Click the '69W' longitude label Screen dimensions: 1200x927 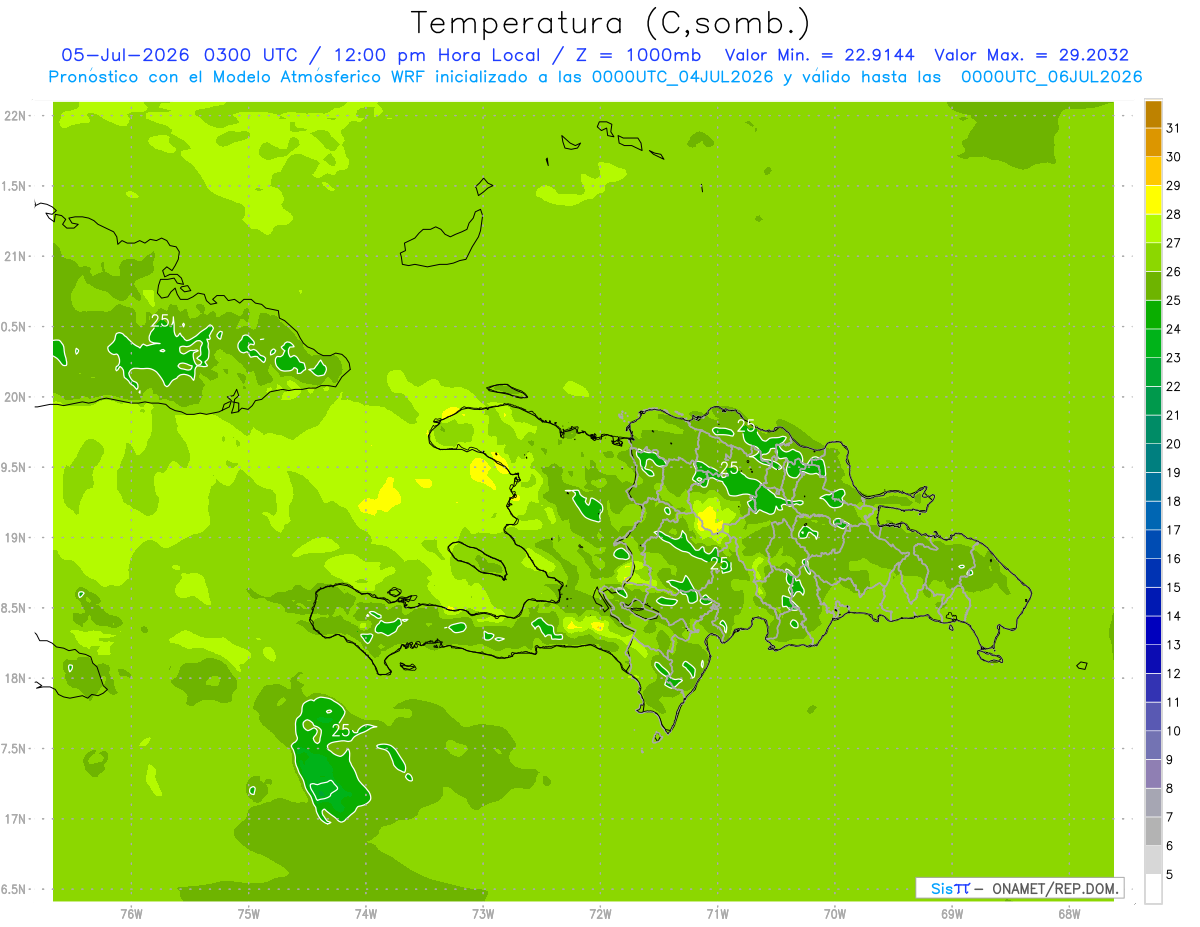click(x=952, y=914)
